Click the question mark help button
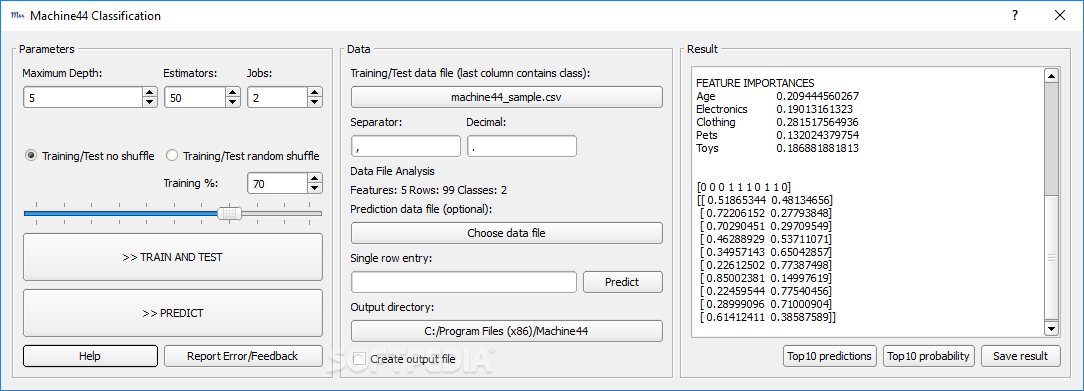The image size is (1084, 391). (x=1015, y=15)
